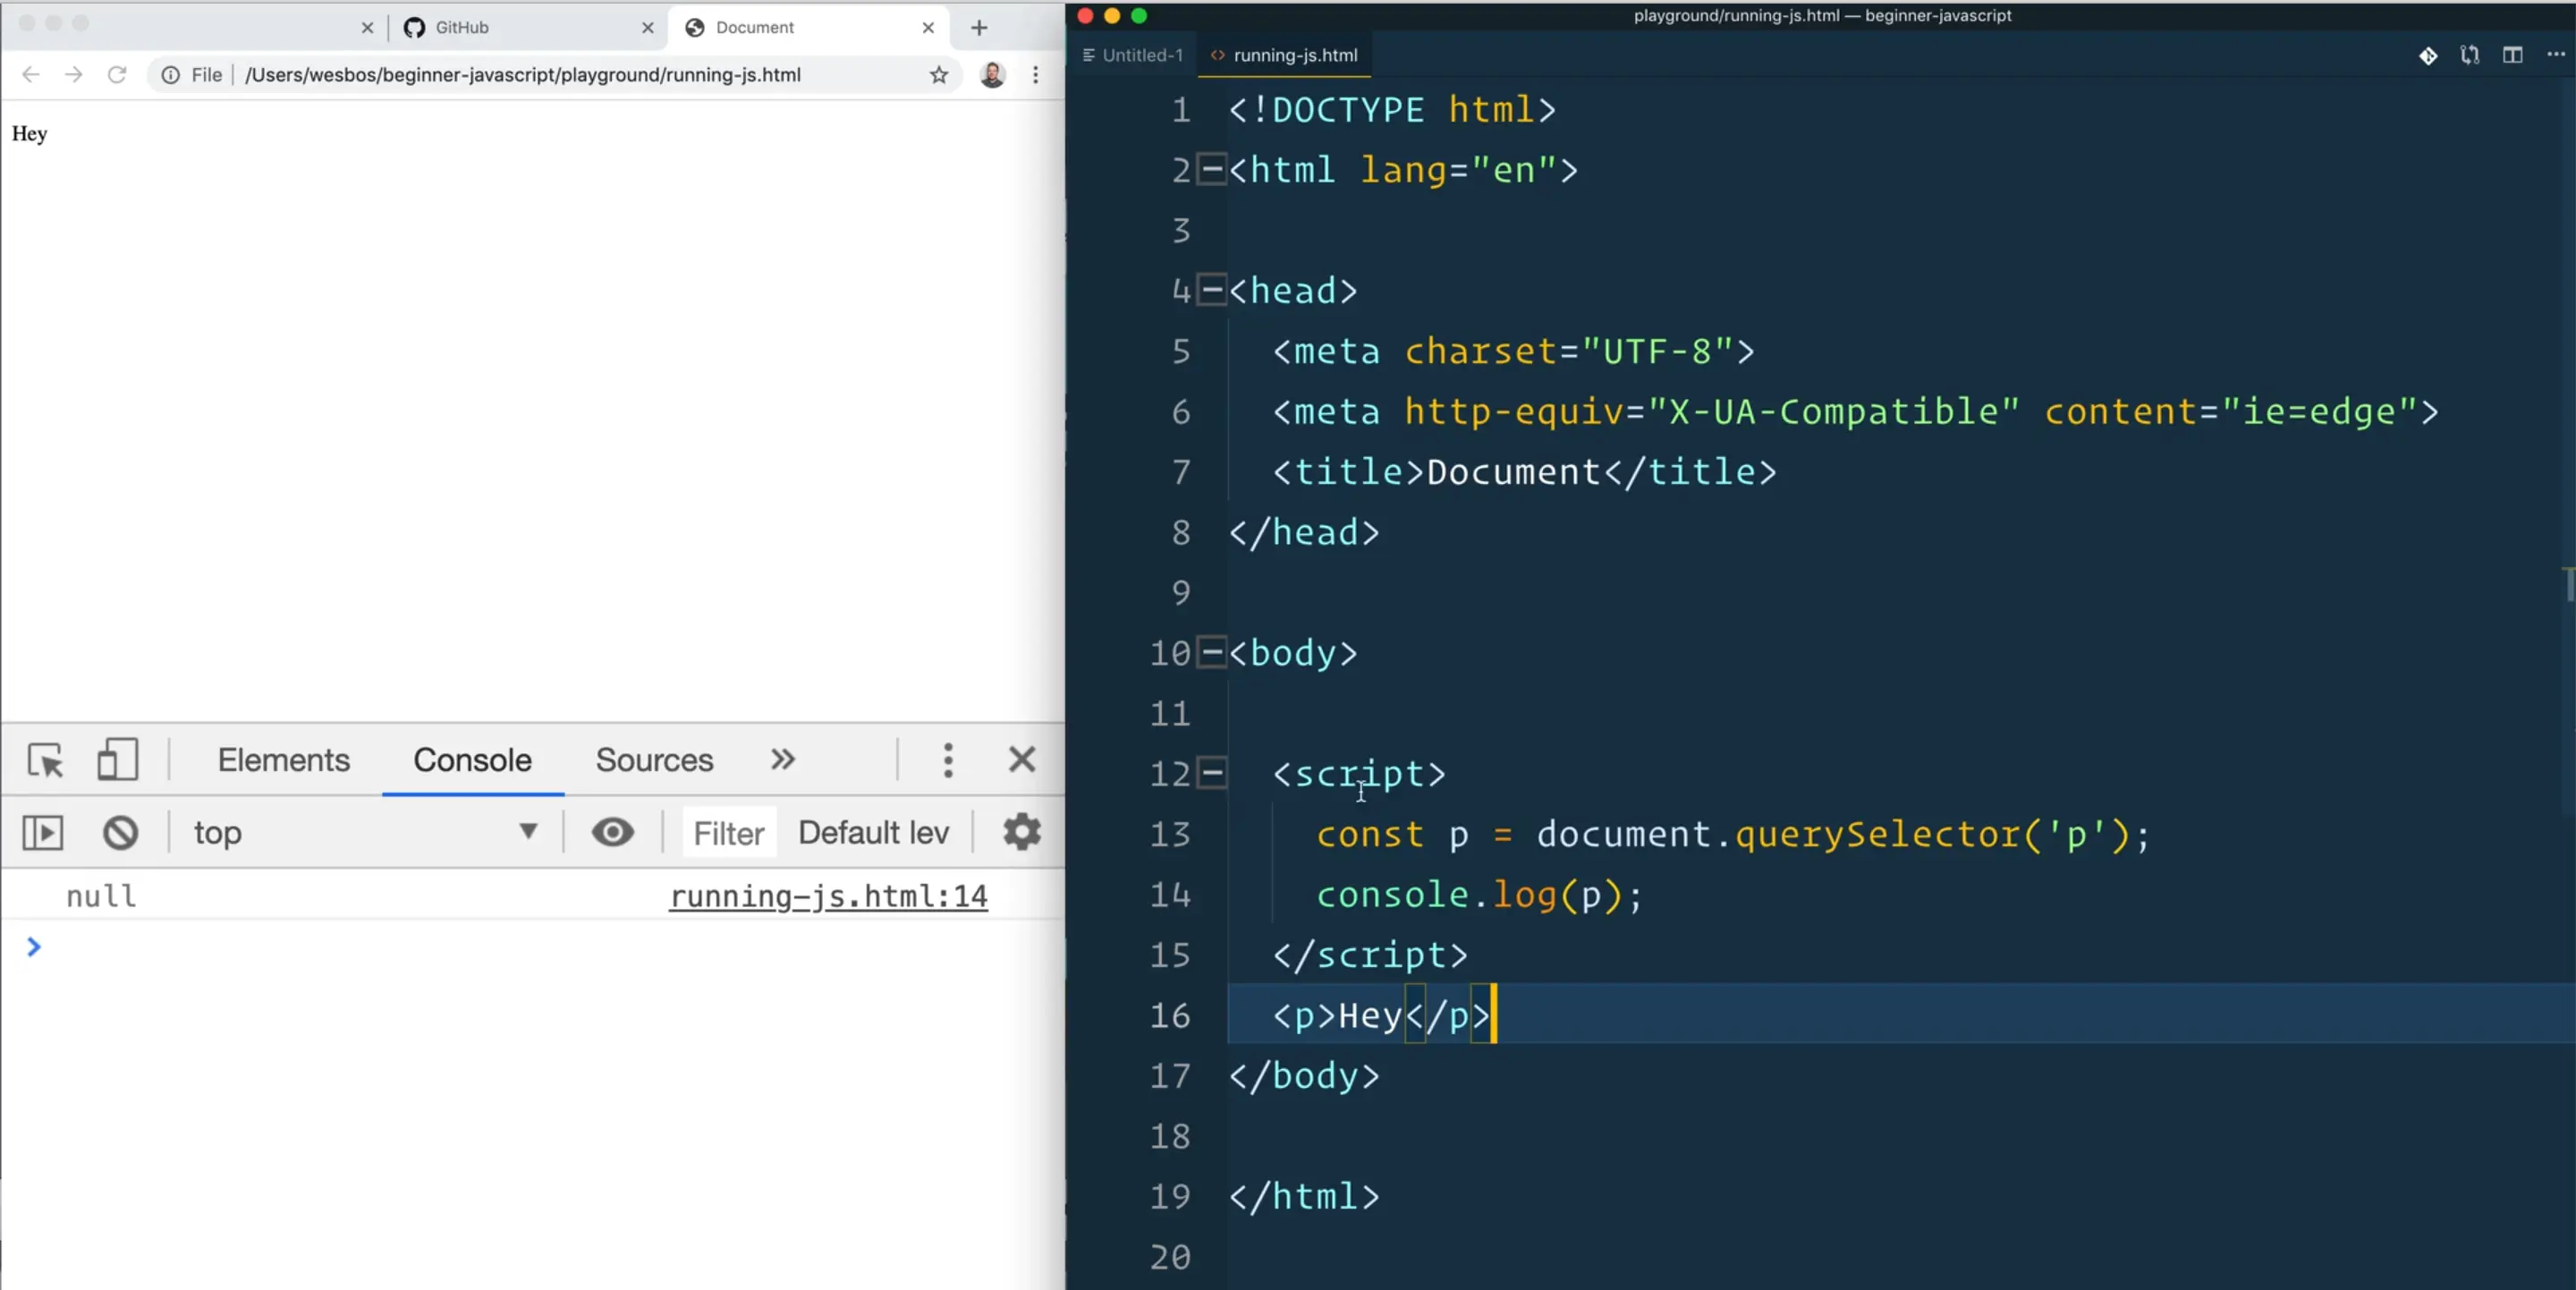Open a new Chrome tab with plus button
2576x1290 pixels.
click(x=978, y=28)
